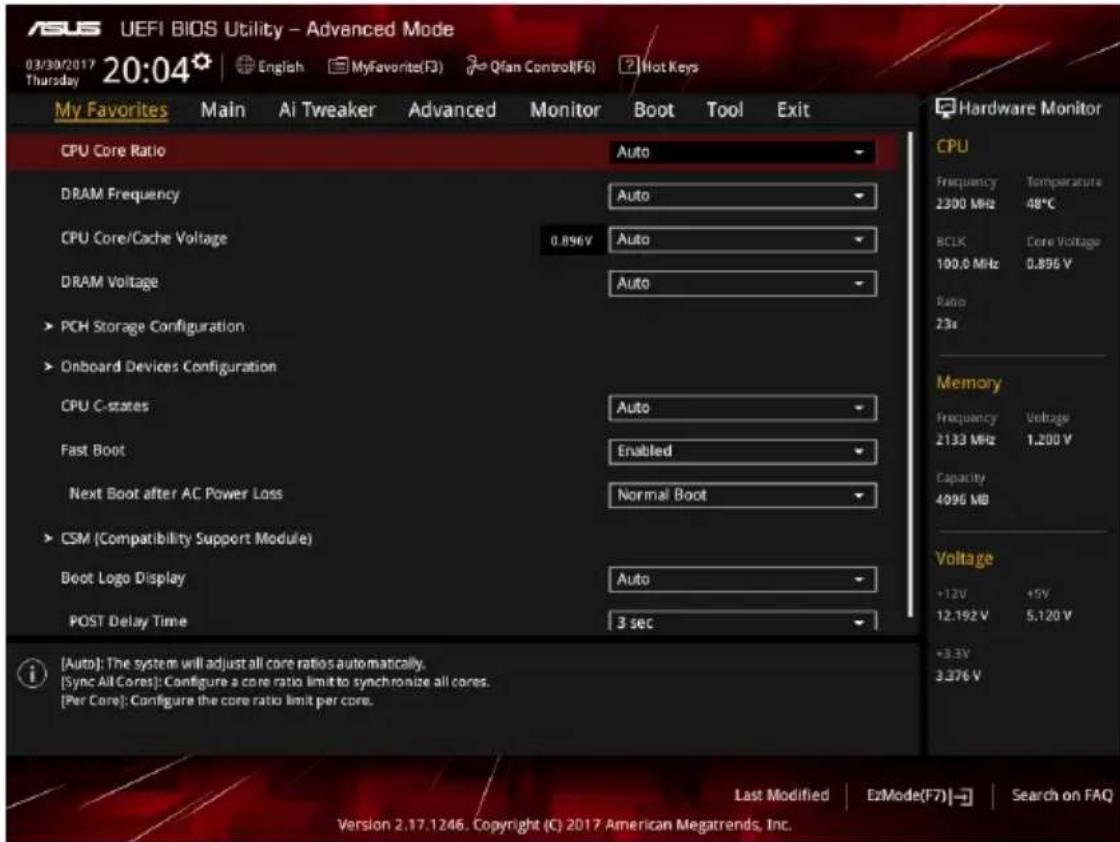Change the Fast Boot Enabled dropdown
This screenshot has width=1120, height=842.
pyautogui.click(x=742, y=451)
